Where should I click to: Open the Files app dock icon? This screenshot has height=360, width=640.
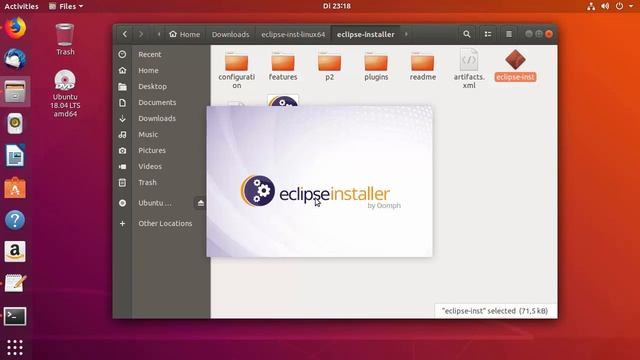coord(15,91)
